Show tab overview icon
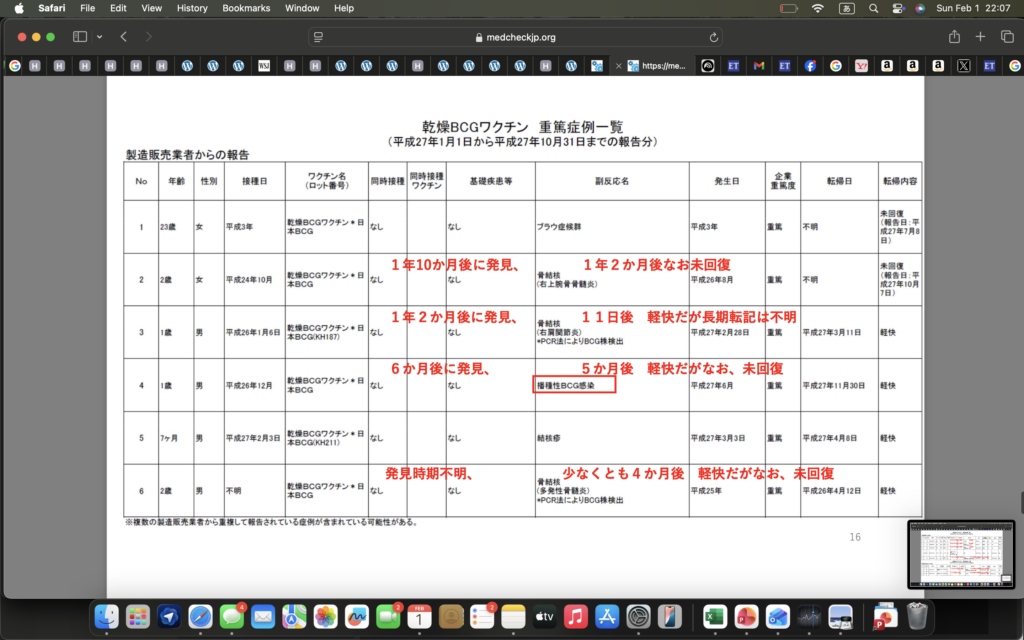 tap(1005, 37)
